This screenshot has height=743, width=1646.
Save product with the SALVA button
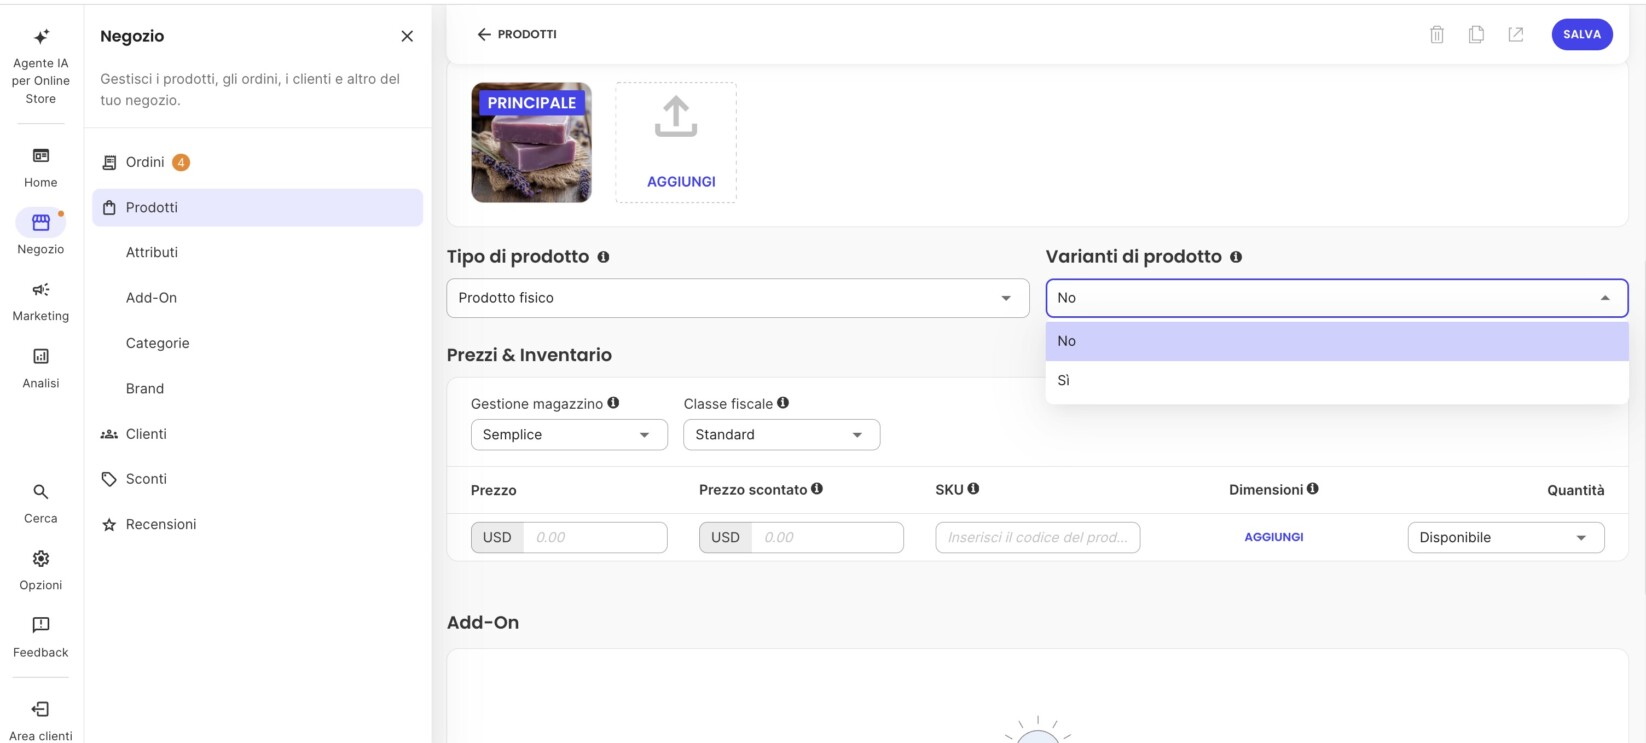(x=1582, y=34)
